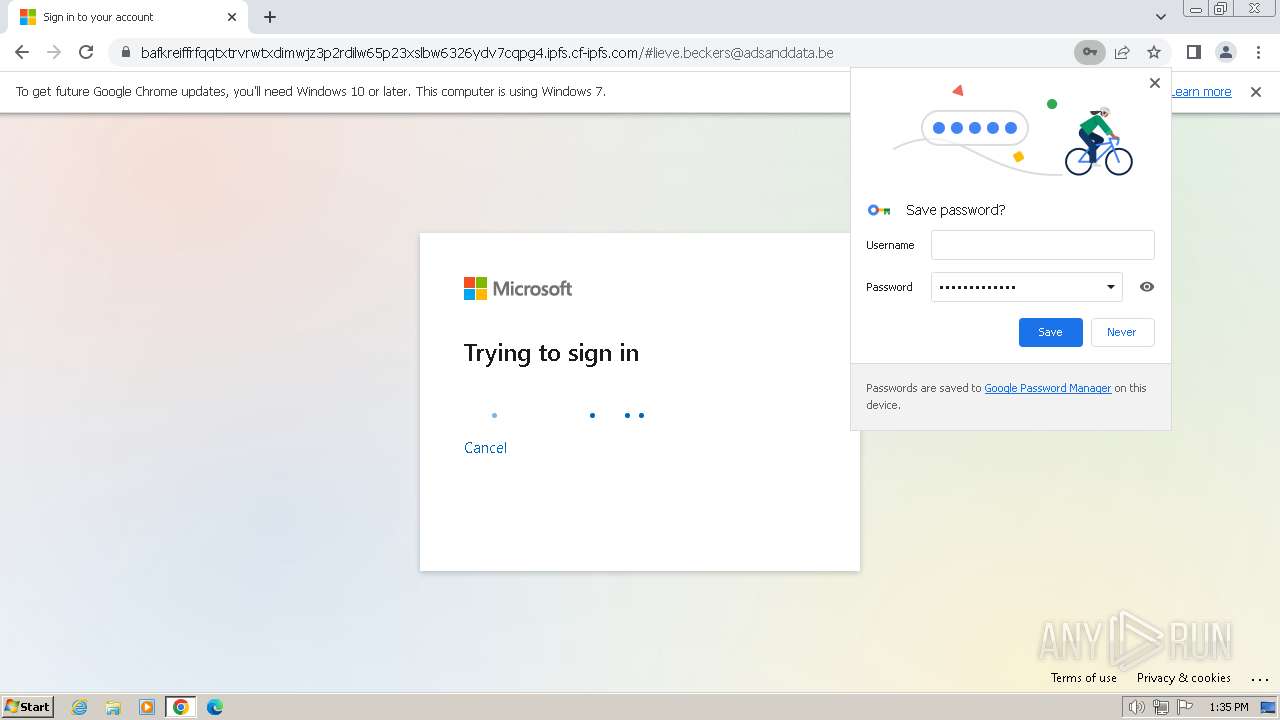1280x720 pixels.
Task: Open the side panel icon
Action: (1193, 52)
